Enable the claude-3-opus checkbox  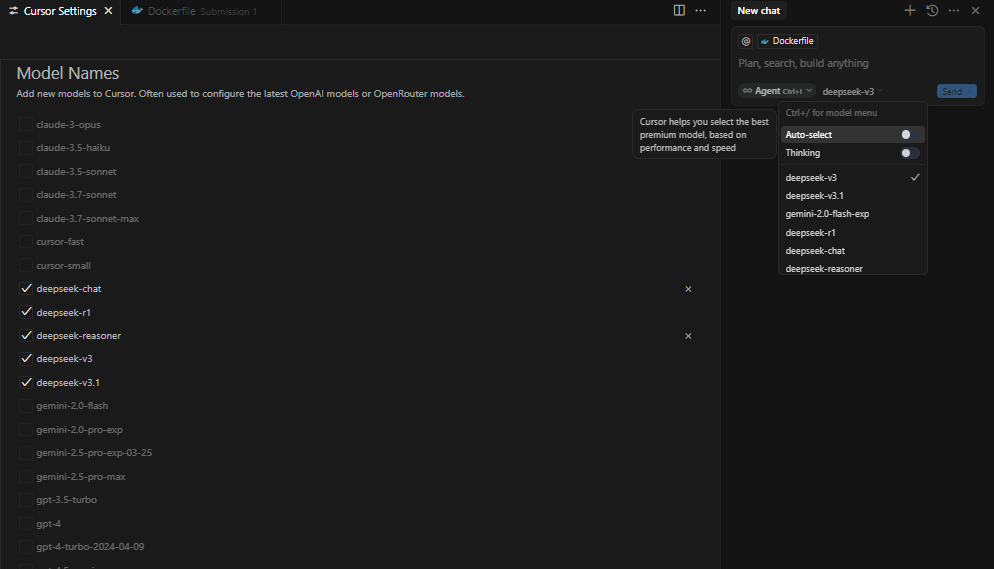pos(25,124)
